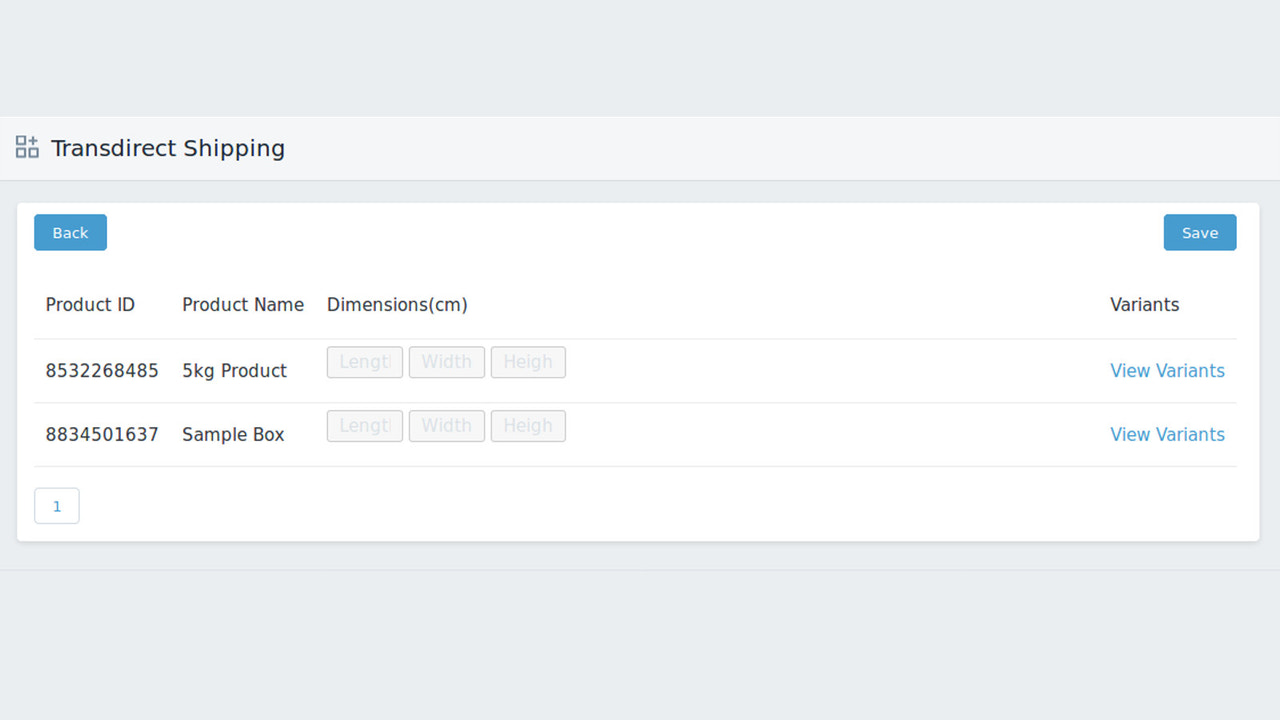Click the Back button

(70, 232)
